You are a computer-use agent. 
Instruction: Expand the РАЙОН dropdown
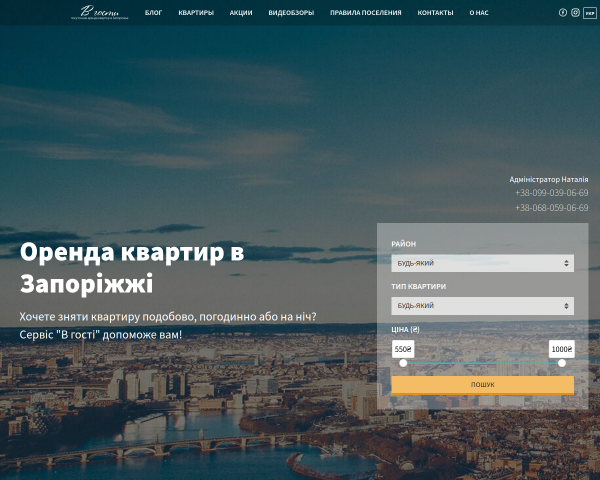tap(483, 263)
